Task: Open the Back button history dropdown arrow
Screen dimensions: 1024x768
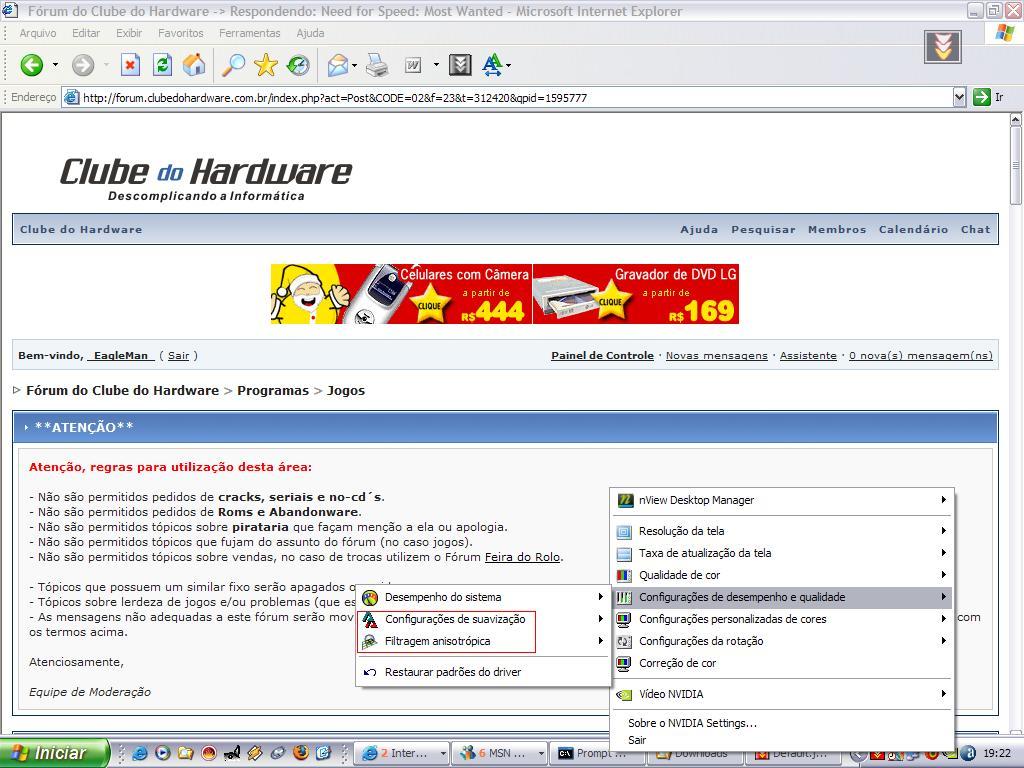Action: pyautogui.click(x=55, y=65)
